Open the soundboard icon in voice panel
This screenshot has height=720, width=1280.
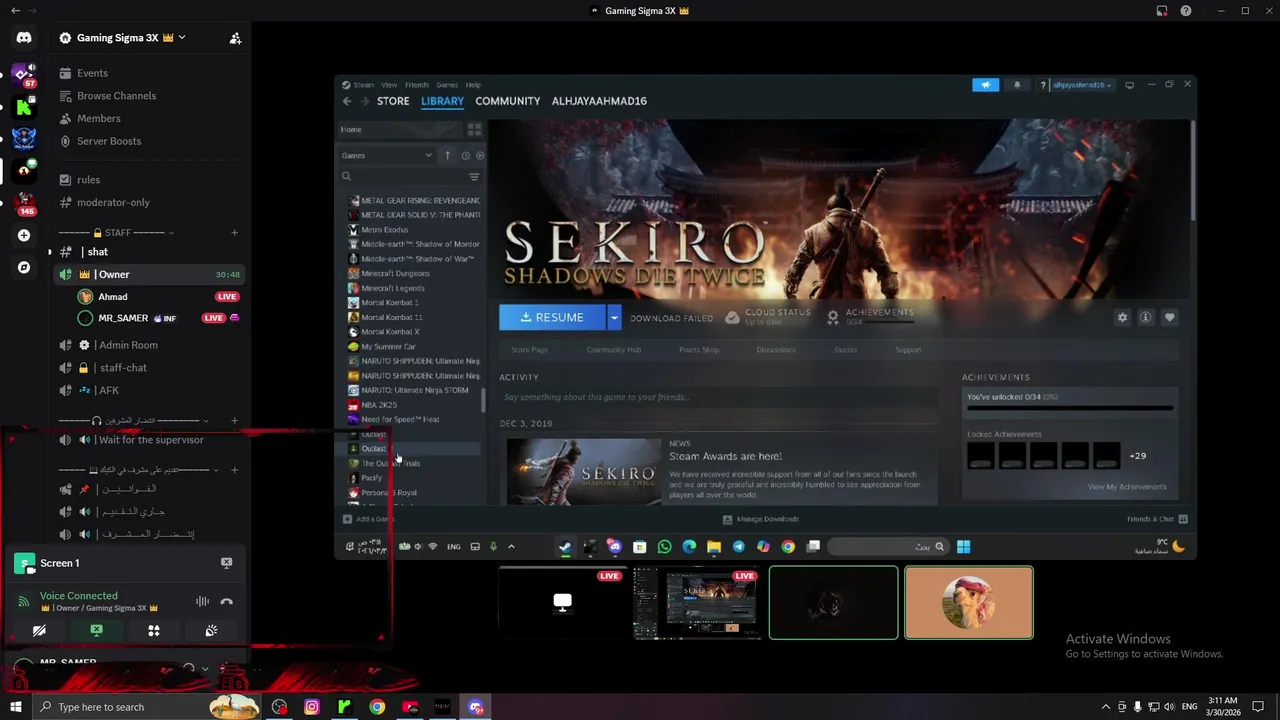click(x=211, y=631)
